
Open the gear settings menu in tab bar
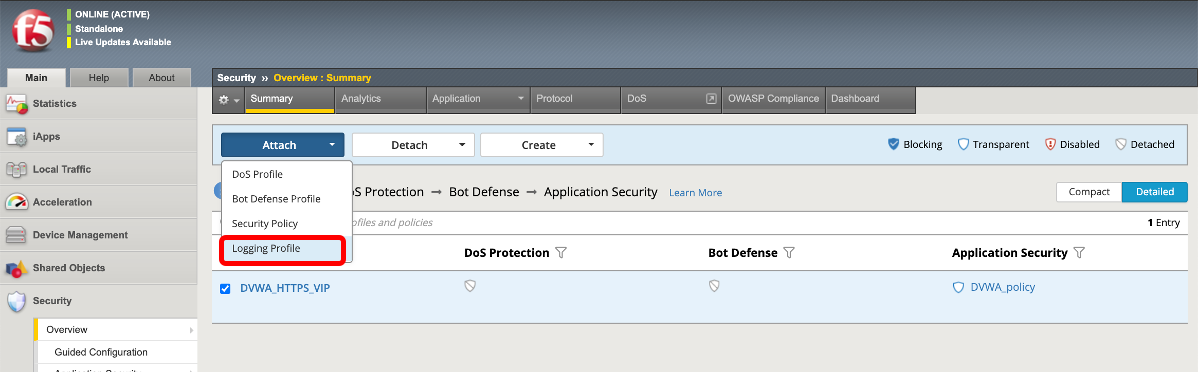click(228, 99)
